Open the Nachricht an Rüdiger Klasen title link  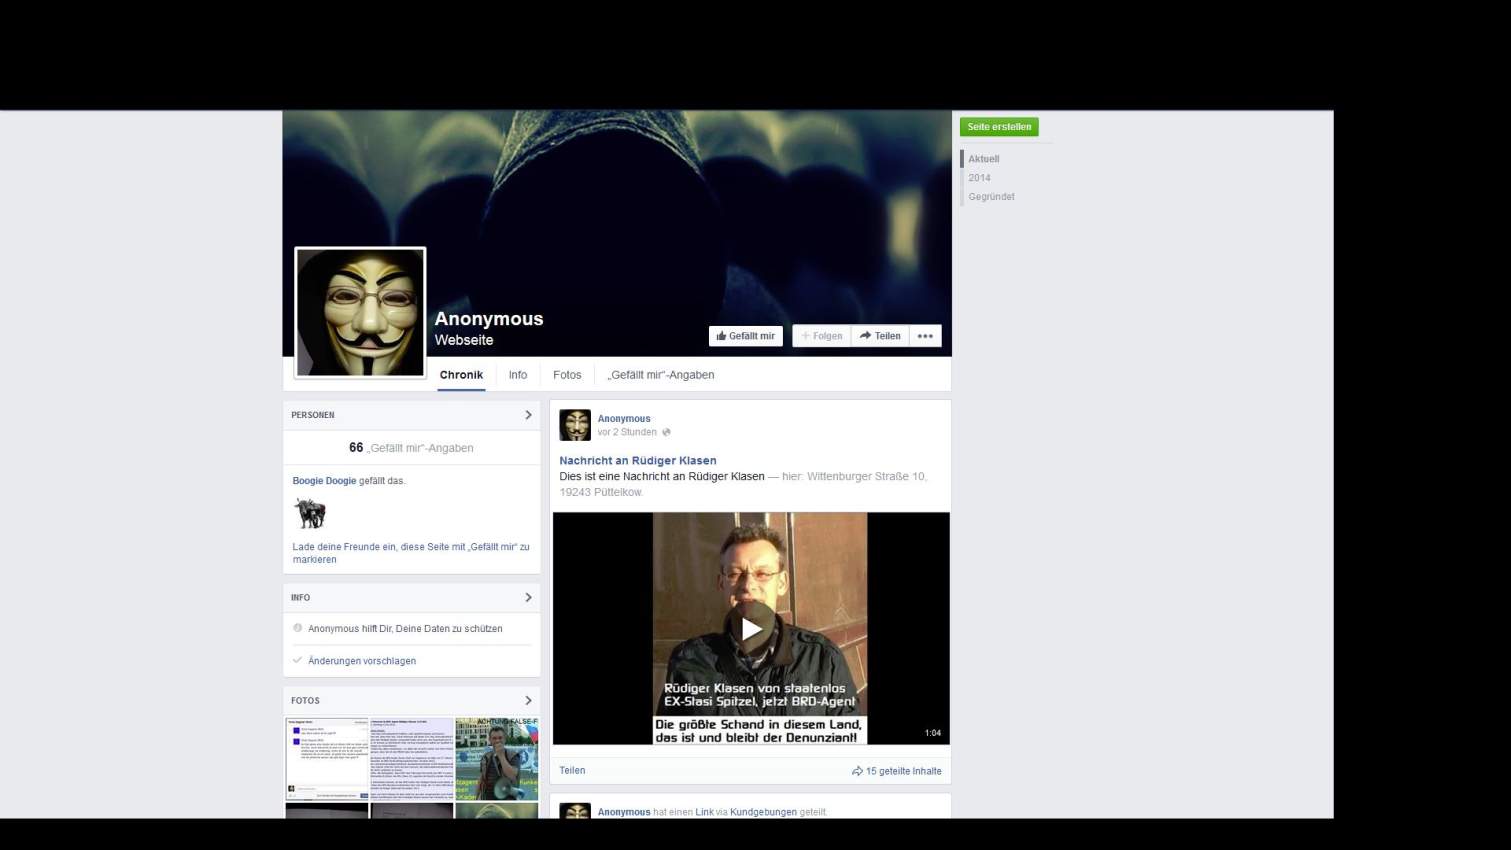638,461
